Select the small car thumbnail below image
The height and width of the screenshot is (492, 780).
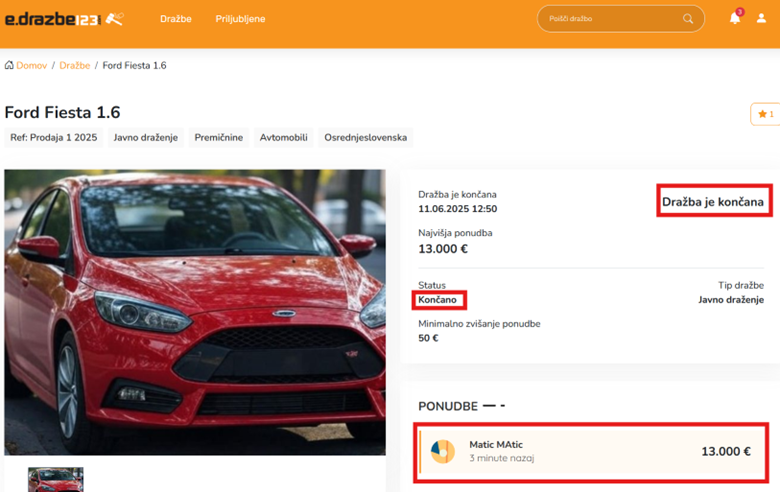tap(56, 479)
